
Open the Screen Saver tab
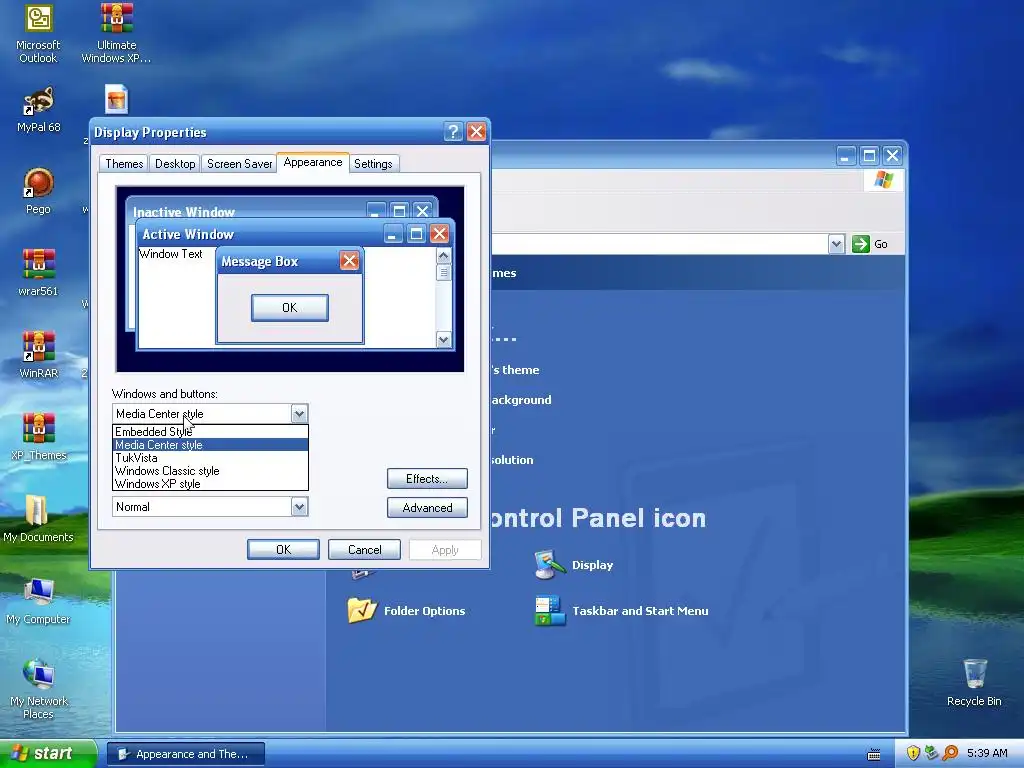[239, 164]
